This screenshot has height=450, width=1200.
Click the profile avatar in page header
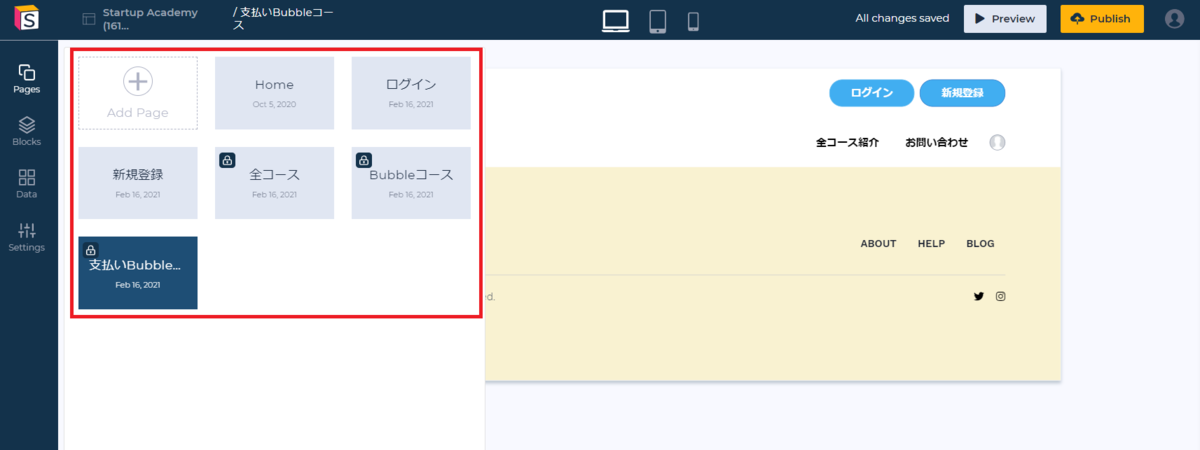click(x=997, y=142)
